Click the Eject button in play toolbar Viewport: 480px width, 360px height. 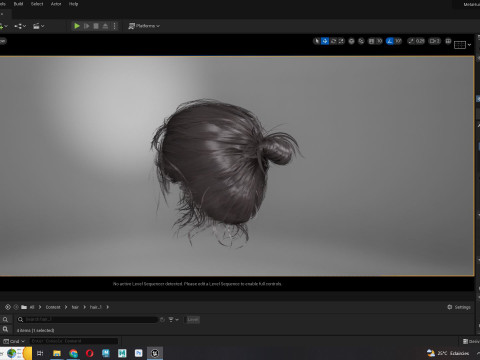tap(105, 26)
